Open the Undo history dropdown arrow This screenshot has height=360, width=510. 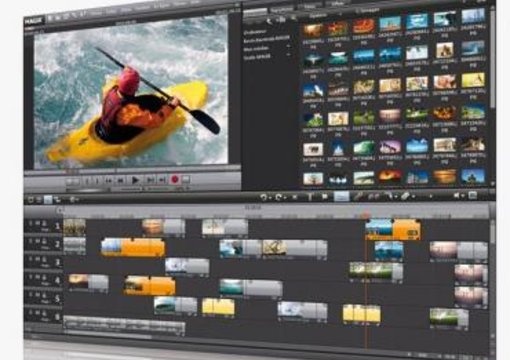[x=269, y=198]
